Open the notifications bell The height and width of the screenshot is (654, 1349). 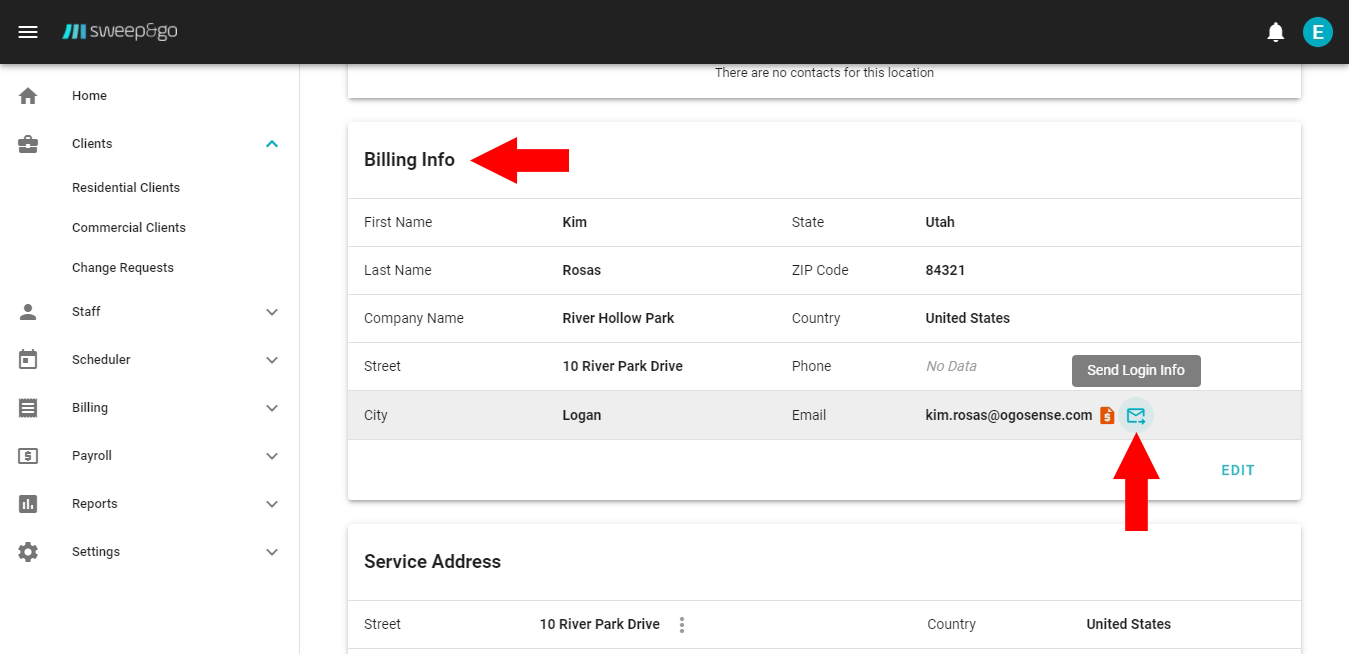1275,32
